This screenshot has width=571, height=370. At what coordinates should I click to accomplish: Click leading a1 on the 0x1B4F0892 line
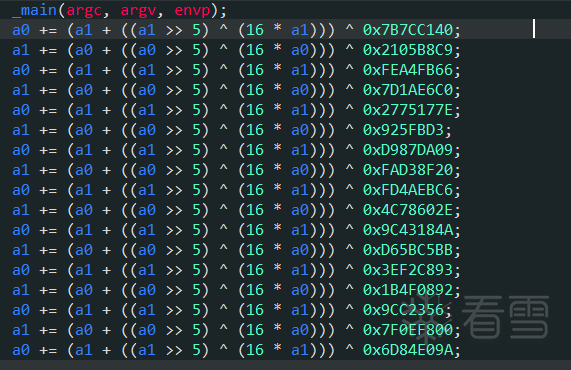tap(21, 290)
